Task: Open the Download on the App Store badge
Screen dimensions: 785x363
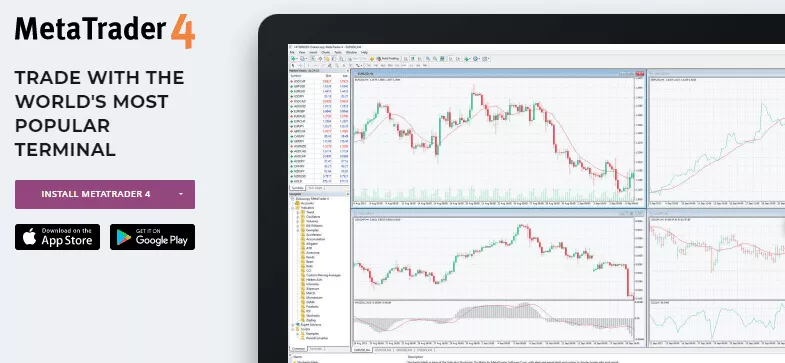Action: (58, 237)
